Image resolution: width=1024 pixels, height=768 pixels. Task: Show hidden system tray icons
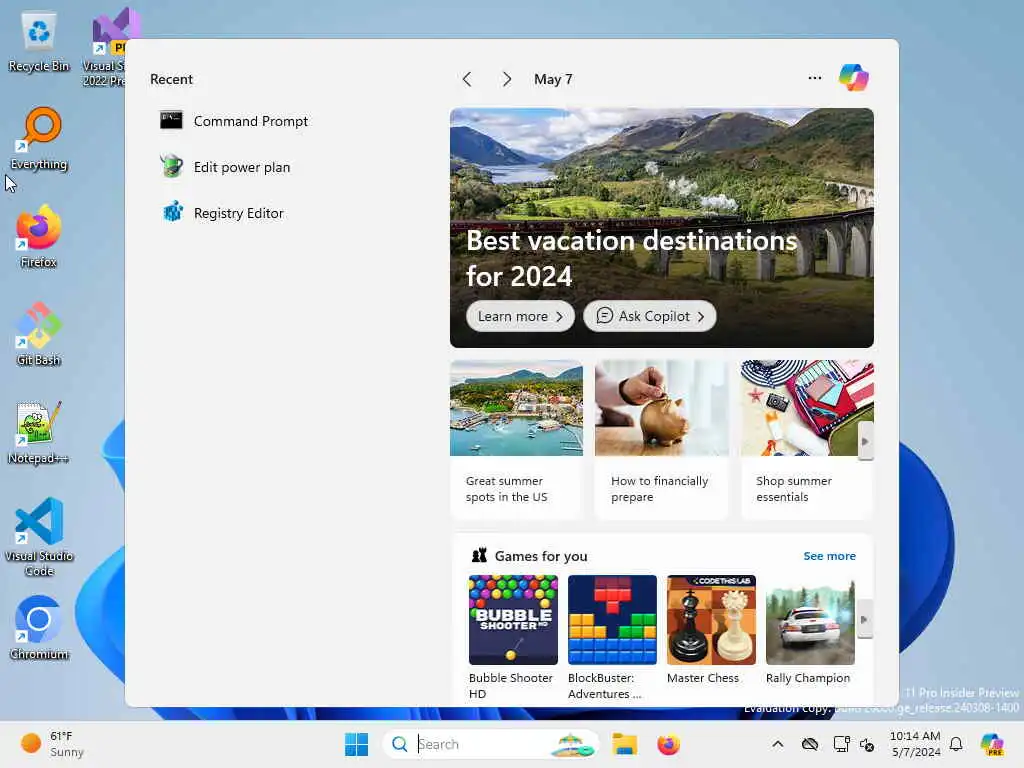(x=778, y=744)
